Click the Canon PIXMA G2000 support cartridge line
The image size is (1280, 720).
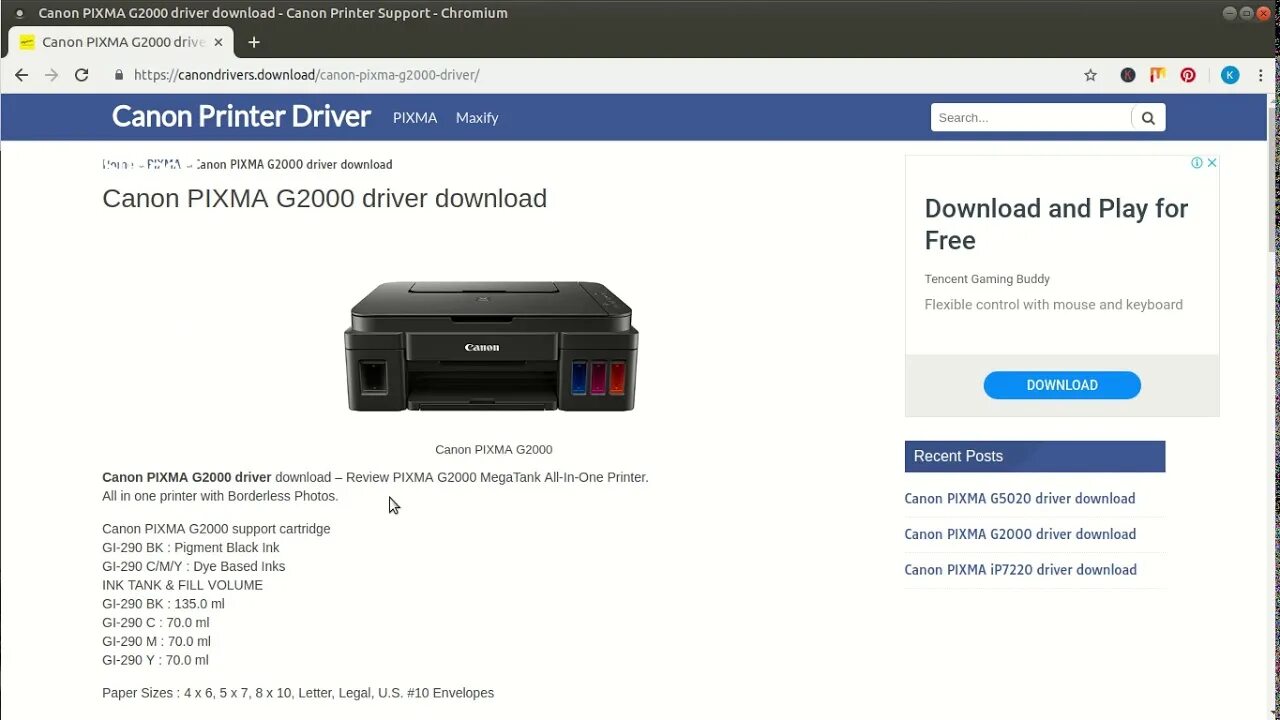coord(216,529)
